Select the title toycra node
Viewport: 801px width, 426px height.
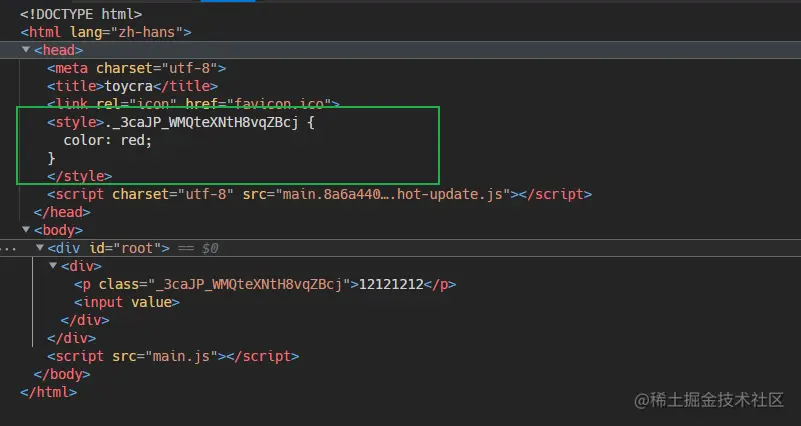(132, 86)
